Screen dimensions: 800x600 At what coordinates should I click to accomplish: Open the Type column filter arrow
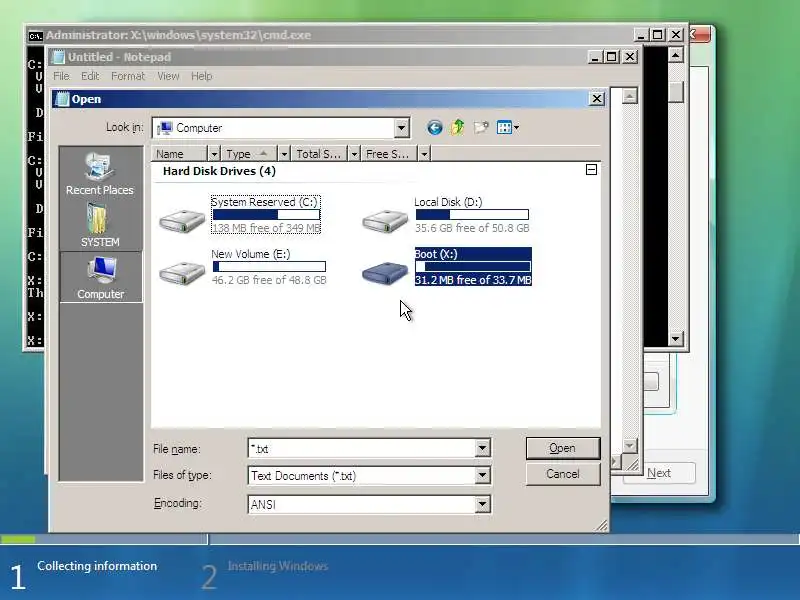(284, 154)
